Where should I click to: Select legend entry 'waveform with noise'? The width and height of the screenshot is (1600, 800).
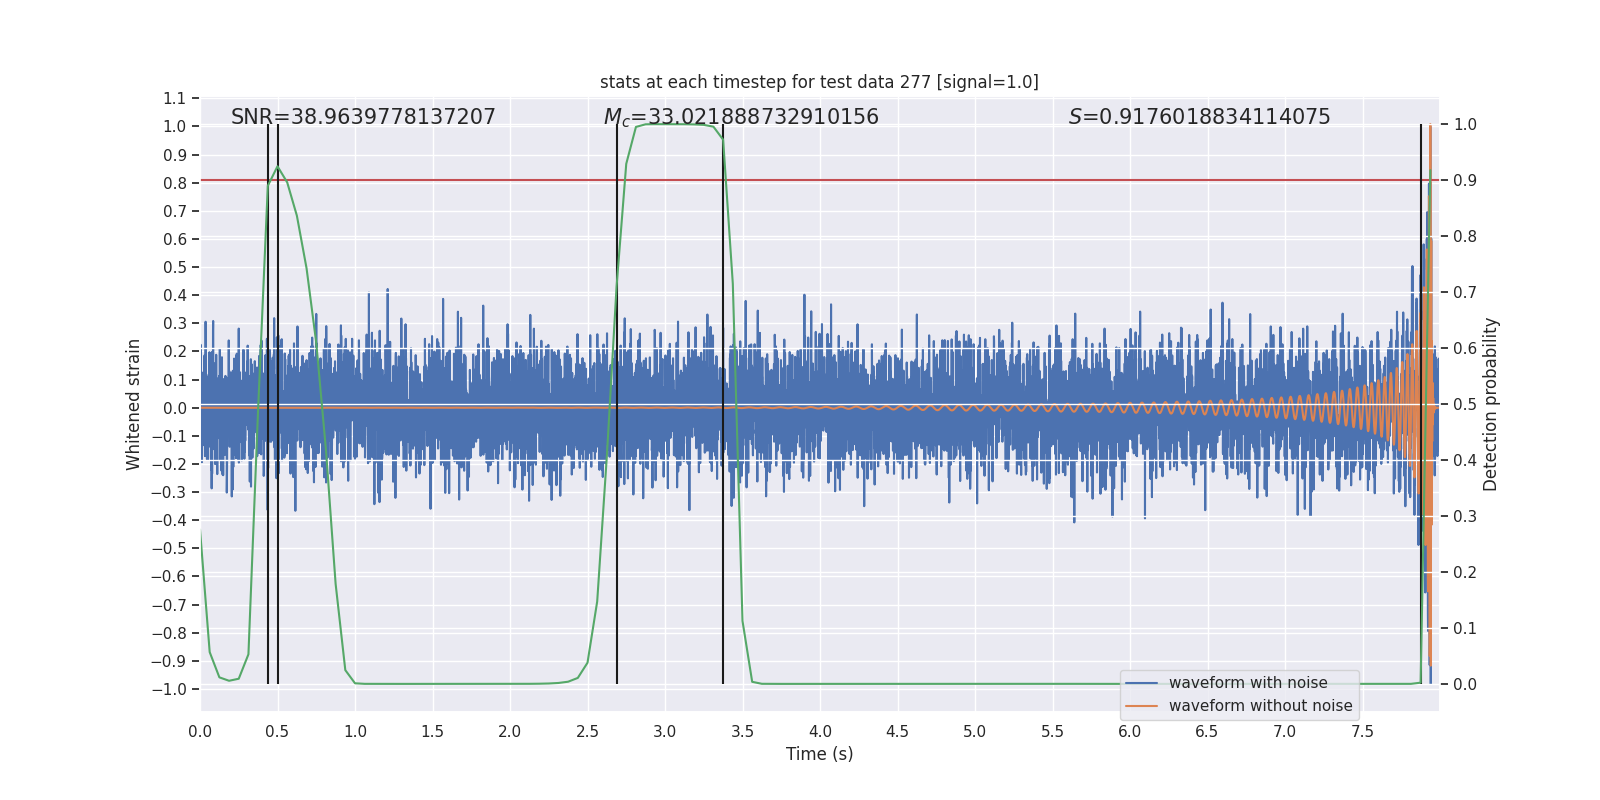pyautogui.click(x=1248, y=683)
